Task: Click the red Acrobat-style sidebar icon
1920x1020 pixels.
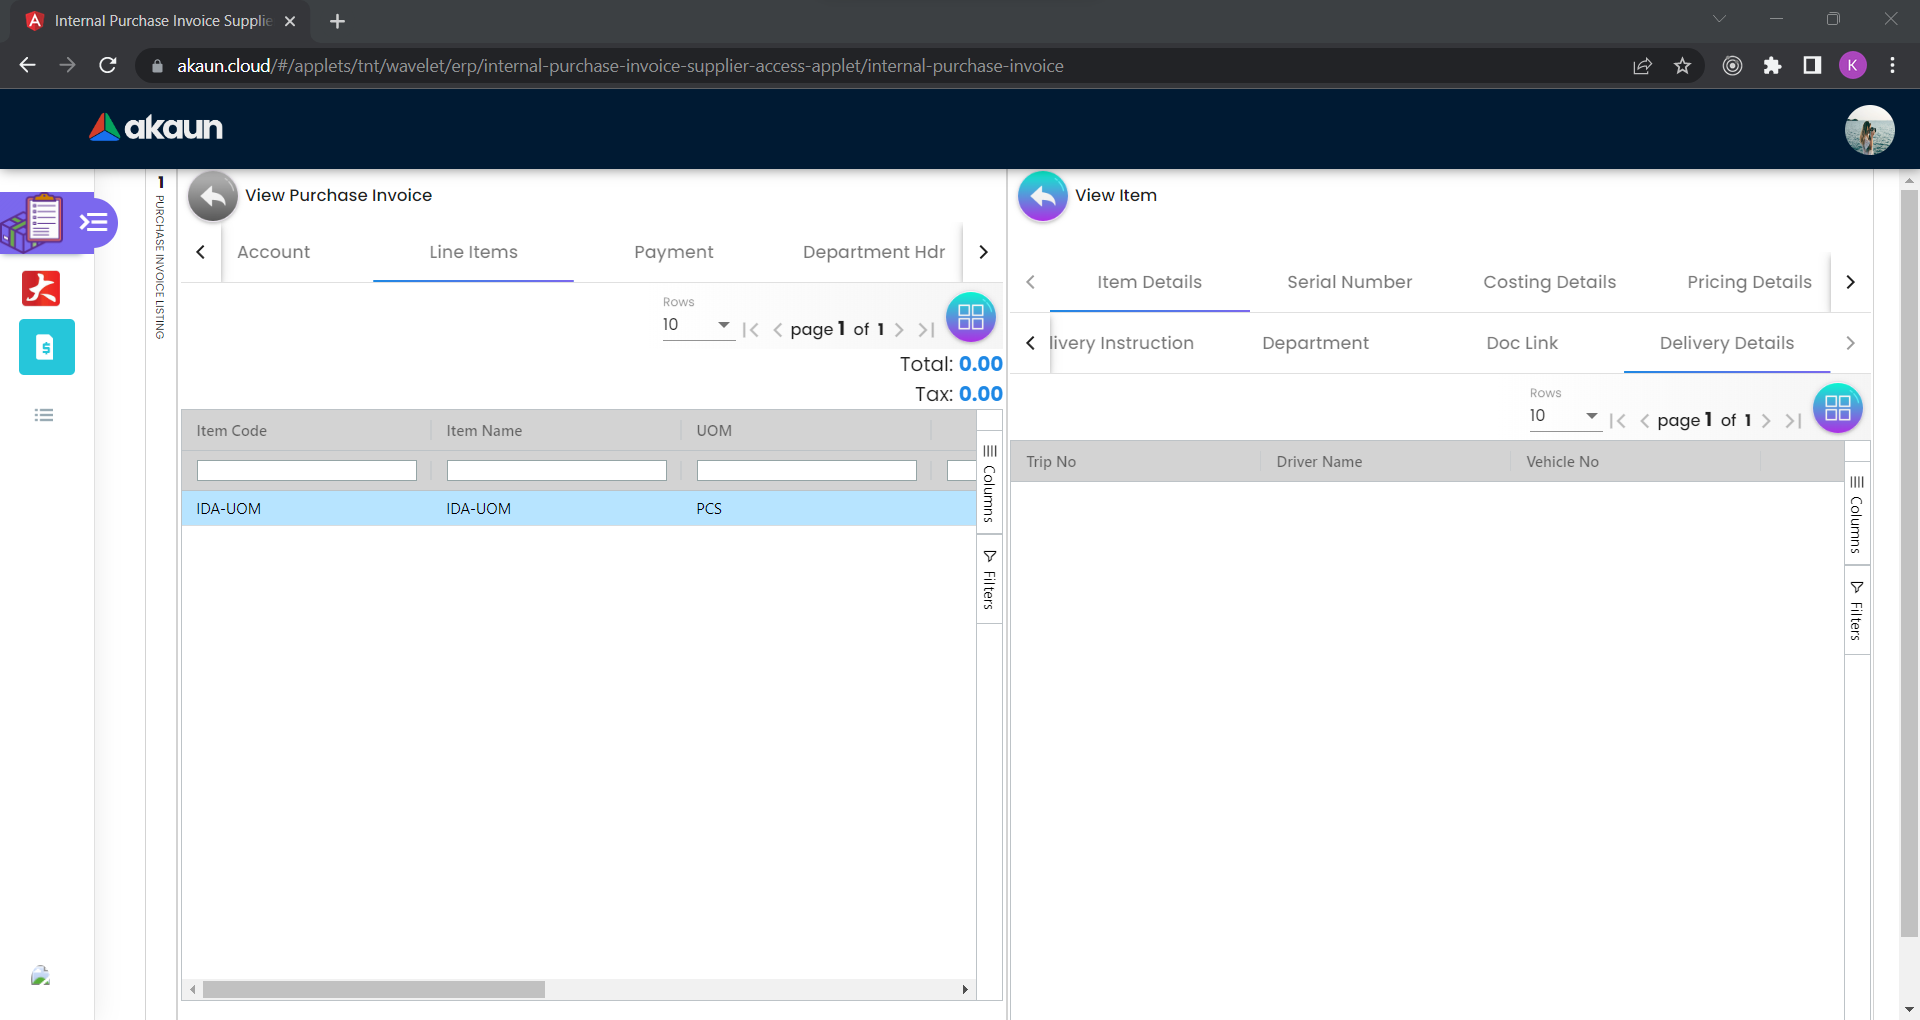Action: (41, 288)
